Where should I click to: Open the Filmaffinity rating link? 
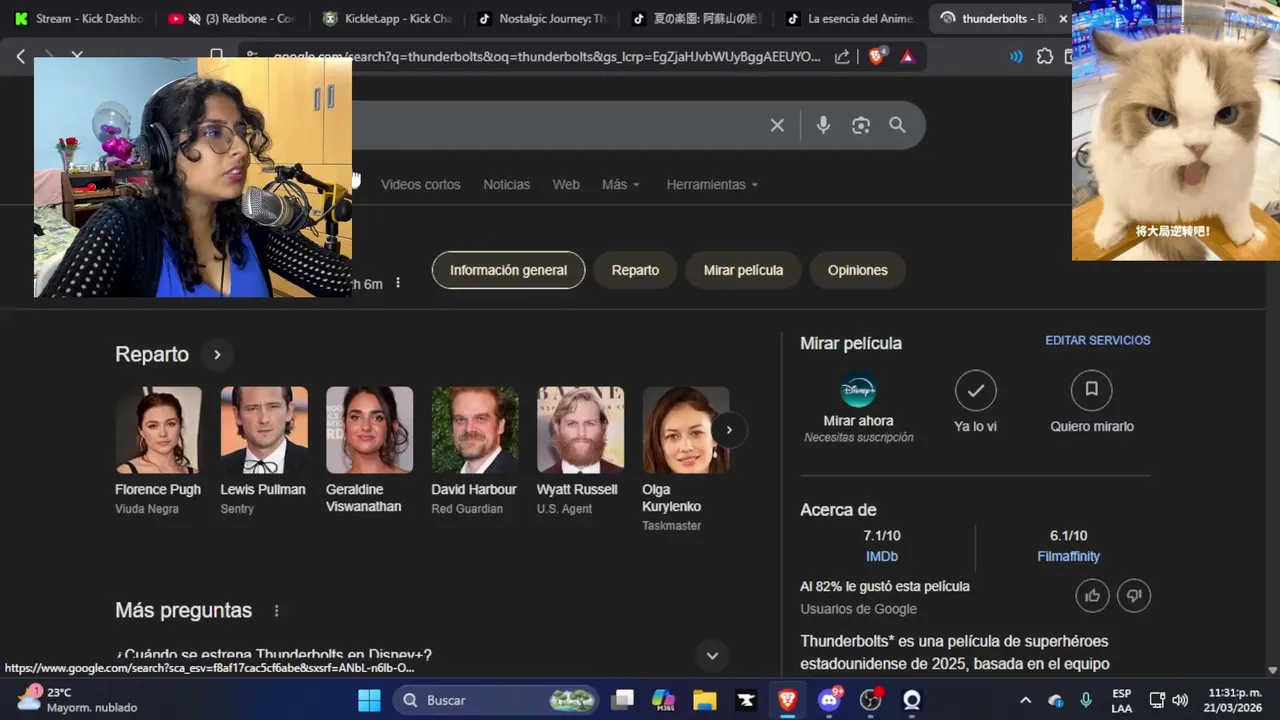coord(1068,556)
